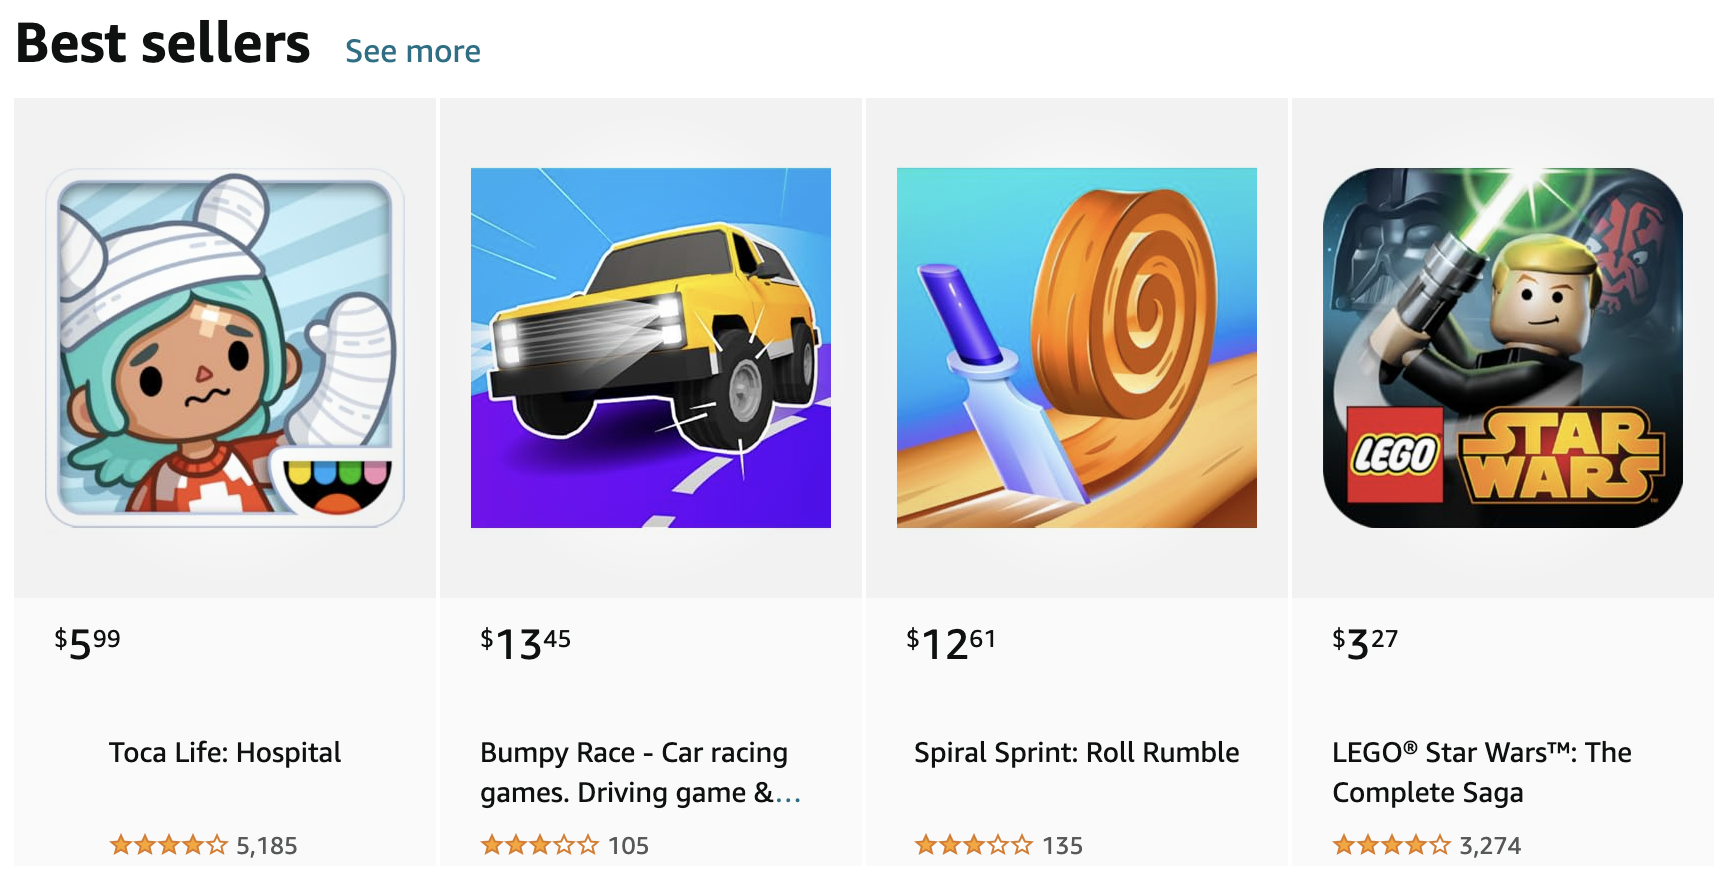Image resolution: width=1714 pixels, height=886 pixels.
Task: Open the See more link
Action: [412, 50]
